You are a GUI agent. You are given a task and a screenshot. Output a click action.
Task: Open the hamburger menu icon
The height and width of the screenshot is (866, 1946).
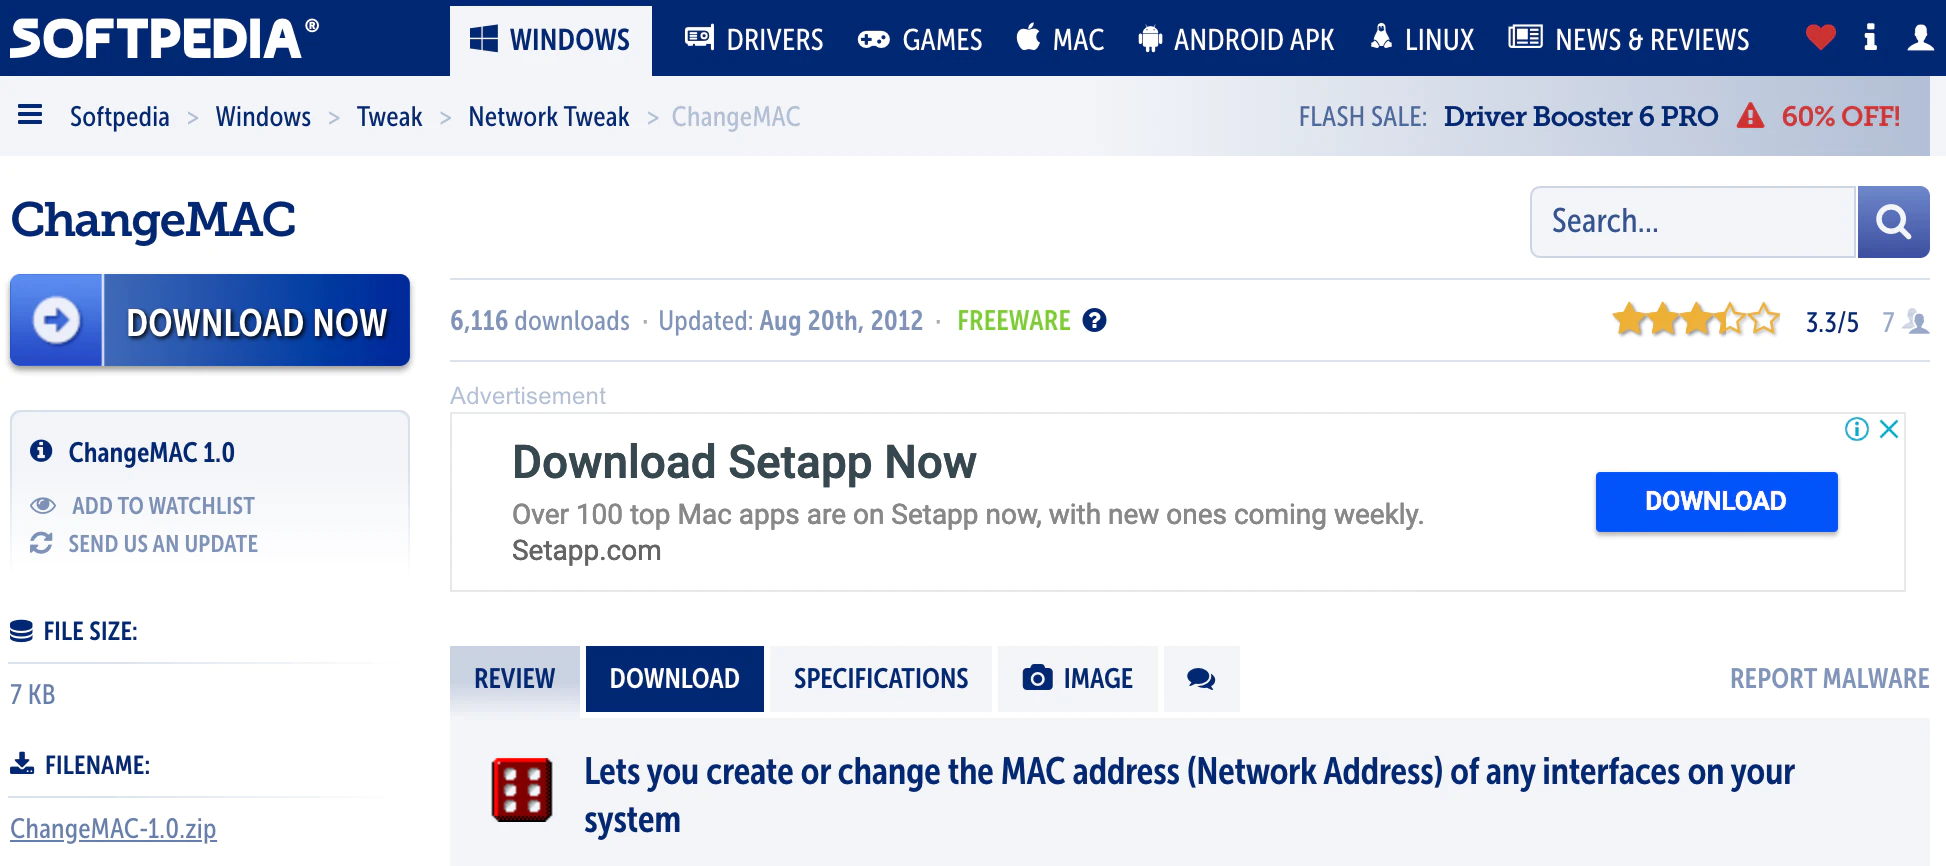click(x=30, y=115)
